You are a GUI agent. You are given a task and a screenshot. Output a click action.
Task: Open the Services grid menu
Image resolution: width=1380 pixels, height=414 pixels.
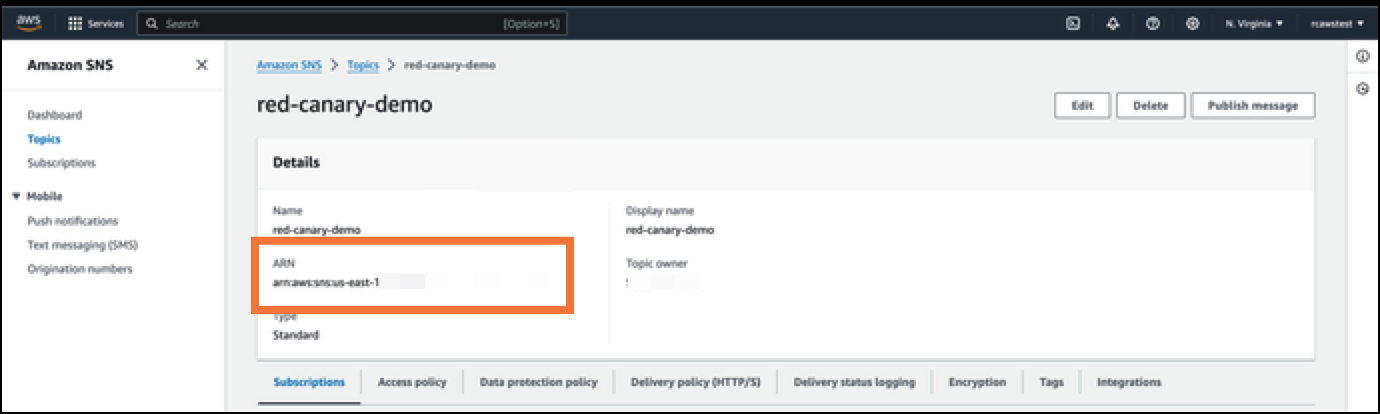tap(95, 23)
